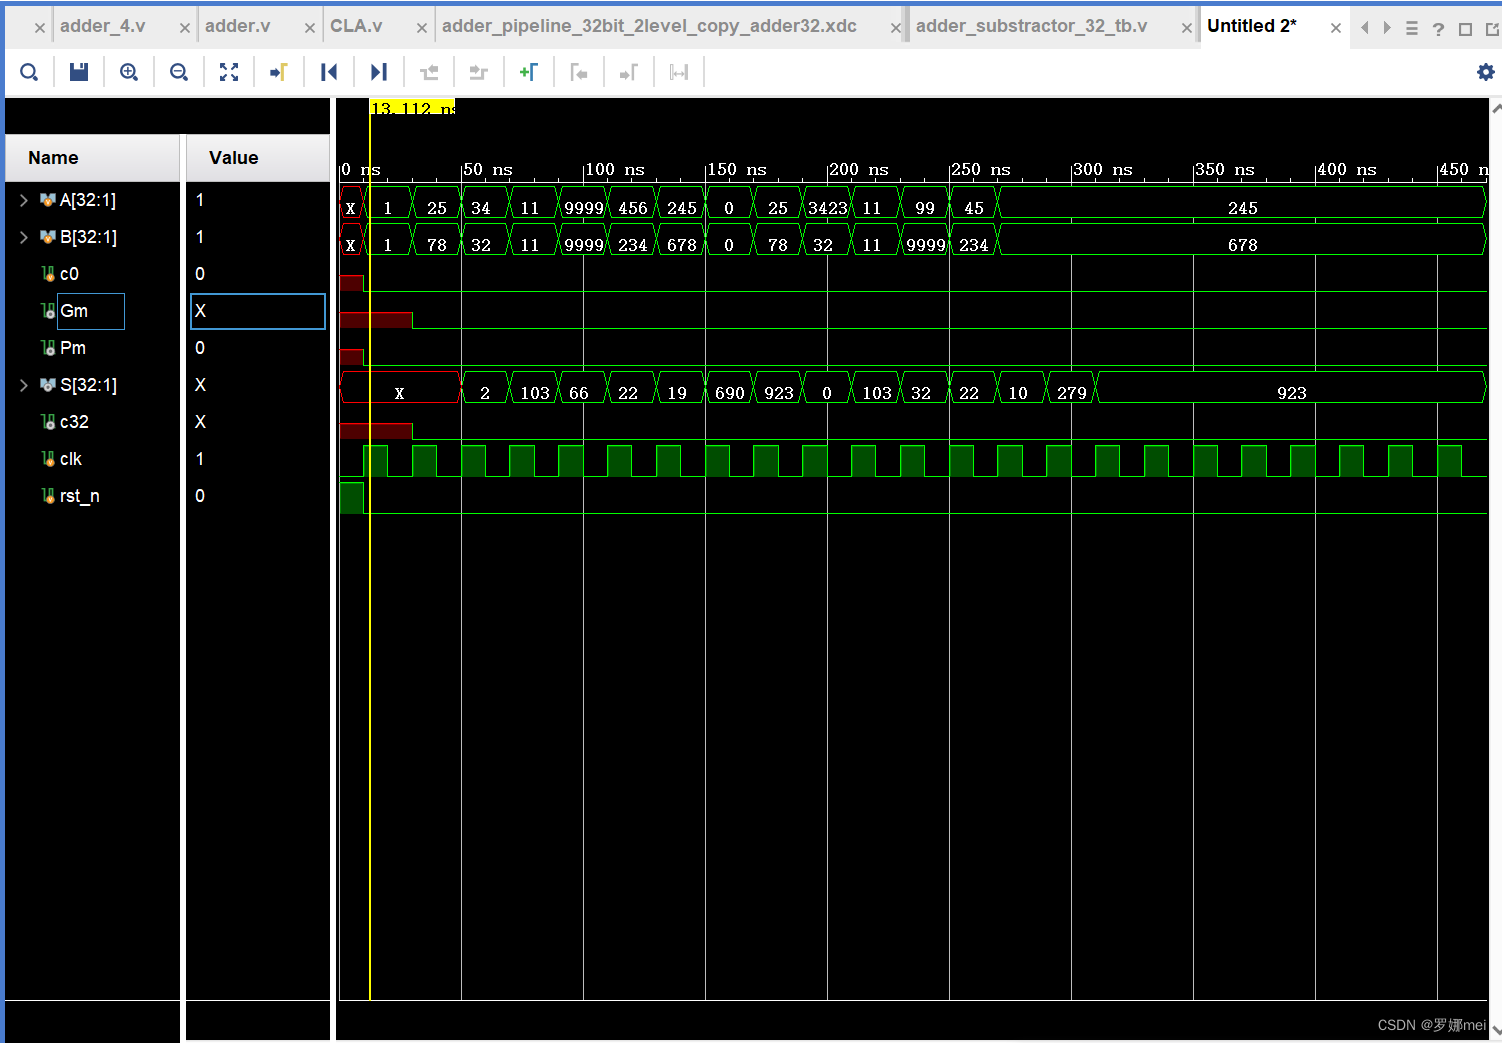Switch to adder_substractor_32_tb.v tab
Image resolution: width=1502 pixels, height=1043 pixels.
(1031, 26)
